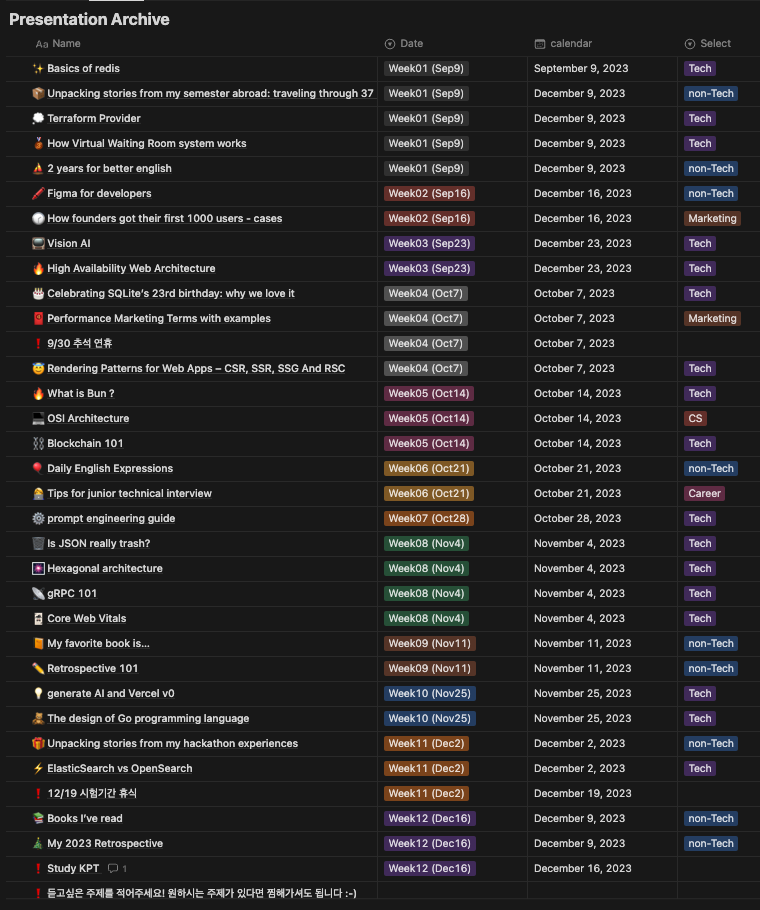Open the Name column header menu
This screenshot has height=910, width=760.
58,44
